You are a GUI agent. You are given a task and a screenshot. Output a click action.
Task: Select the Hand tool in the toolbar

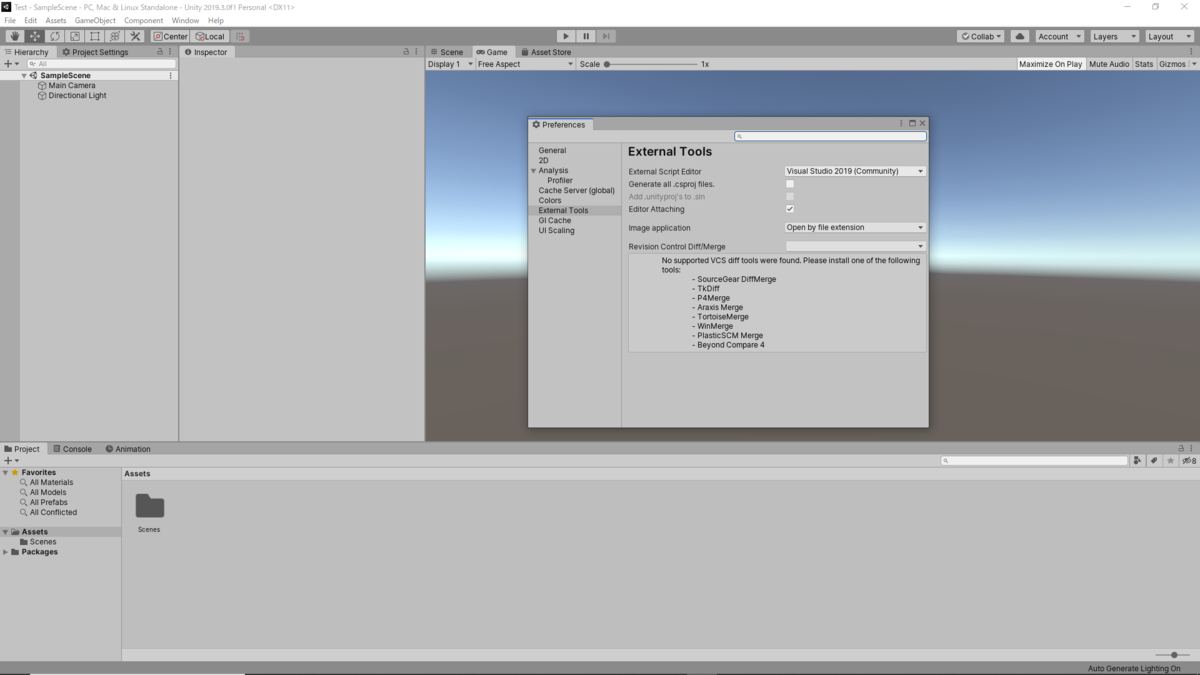(14, 36)
